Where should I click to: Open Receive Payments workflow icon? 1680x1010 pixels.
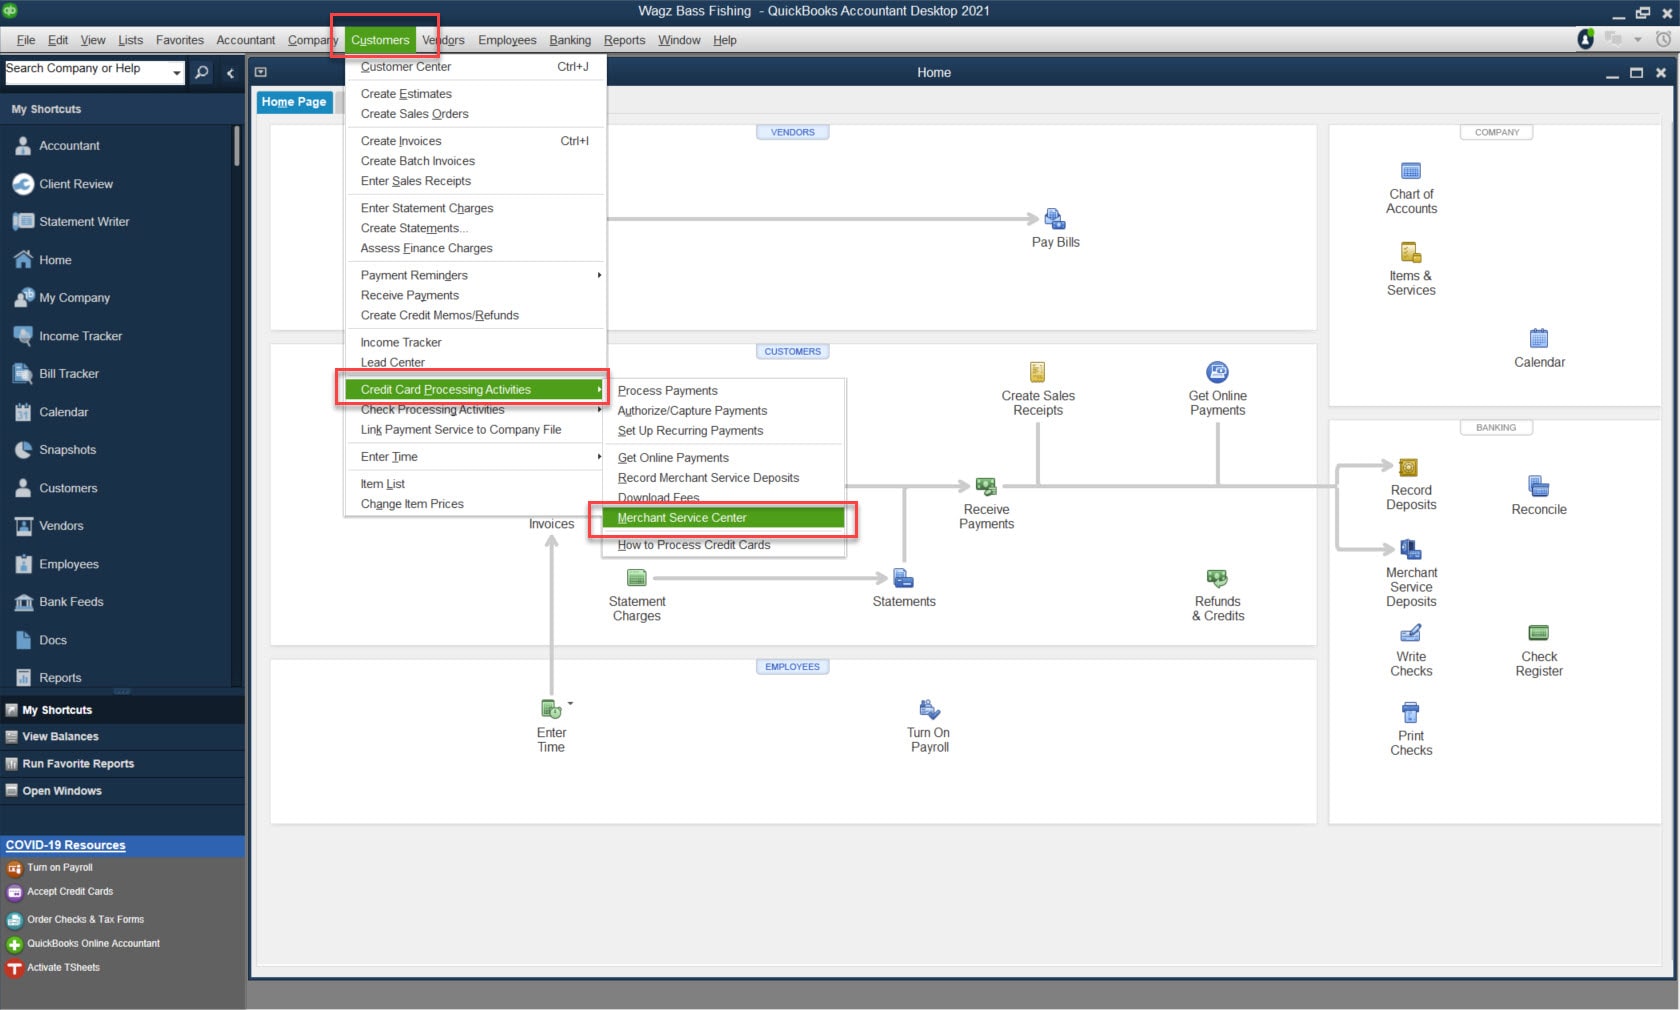click(986, 486)
